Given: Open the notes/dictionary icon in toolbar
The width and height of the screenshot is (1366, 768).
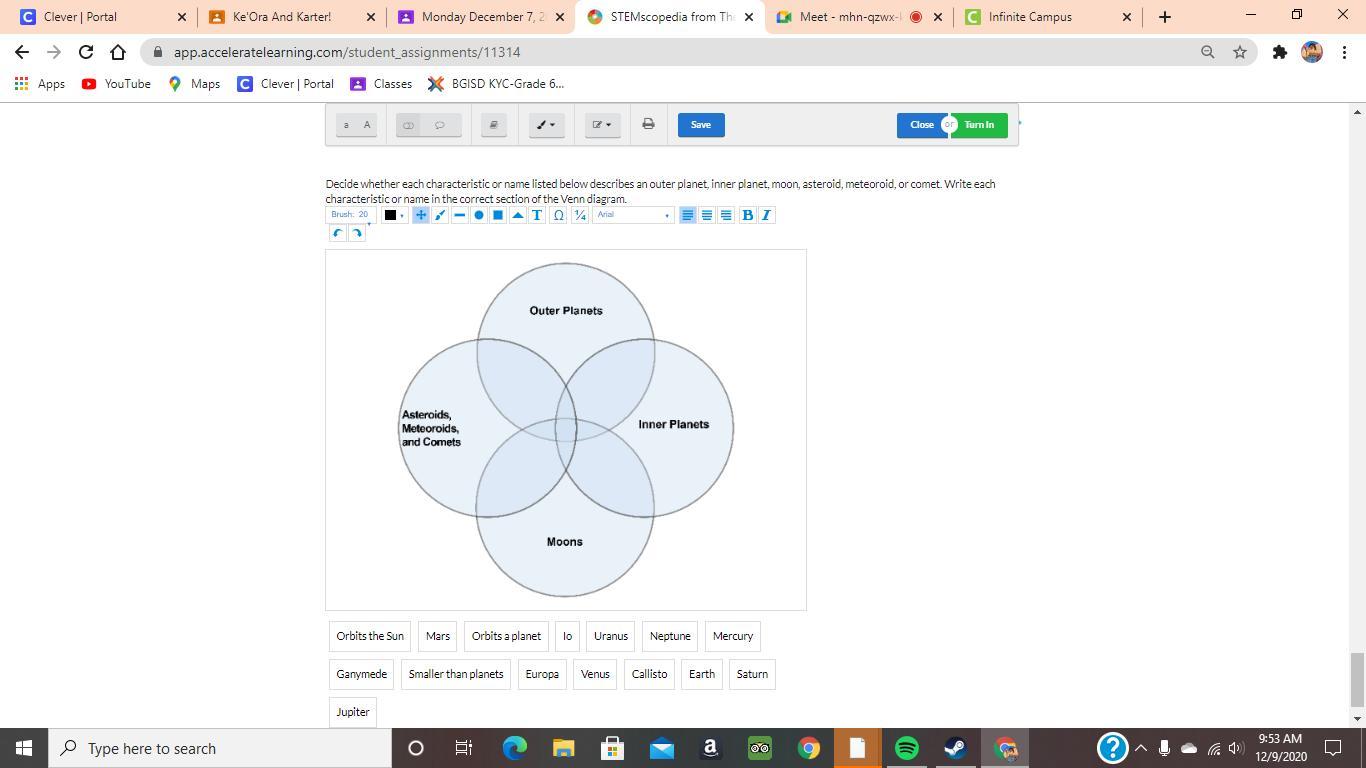Looking at the screenshot, I should (494, 125).
